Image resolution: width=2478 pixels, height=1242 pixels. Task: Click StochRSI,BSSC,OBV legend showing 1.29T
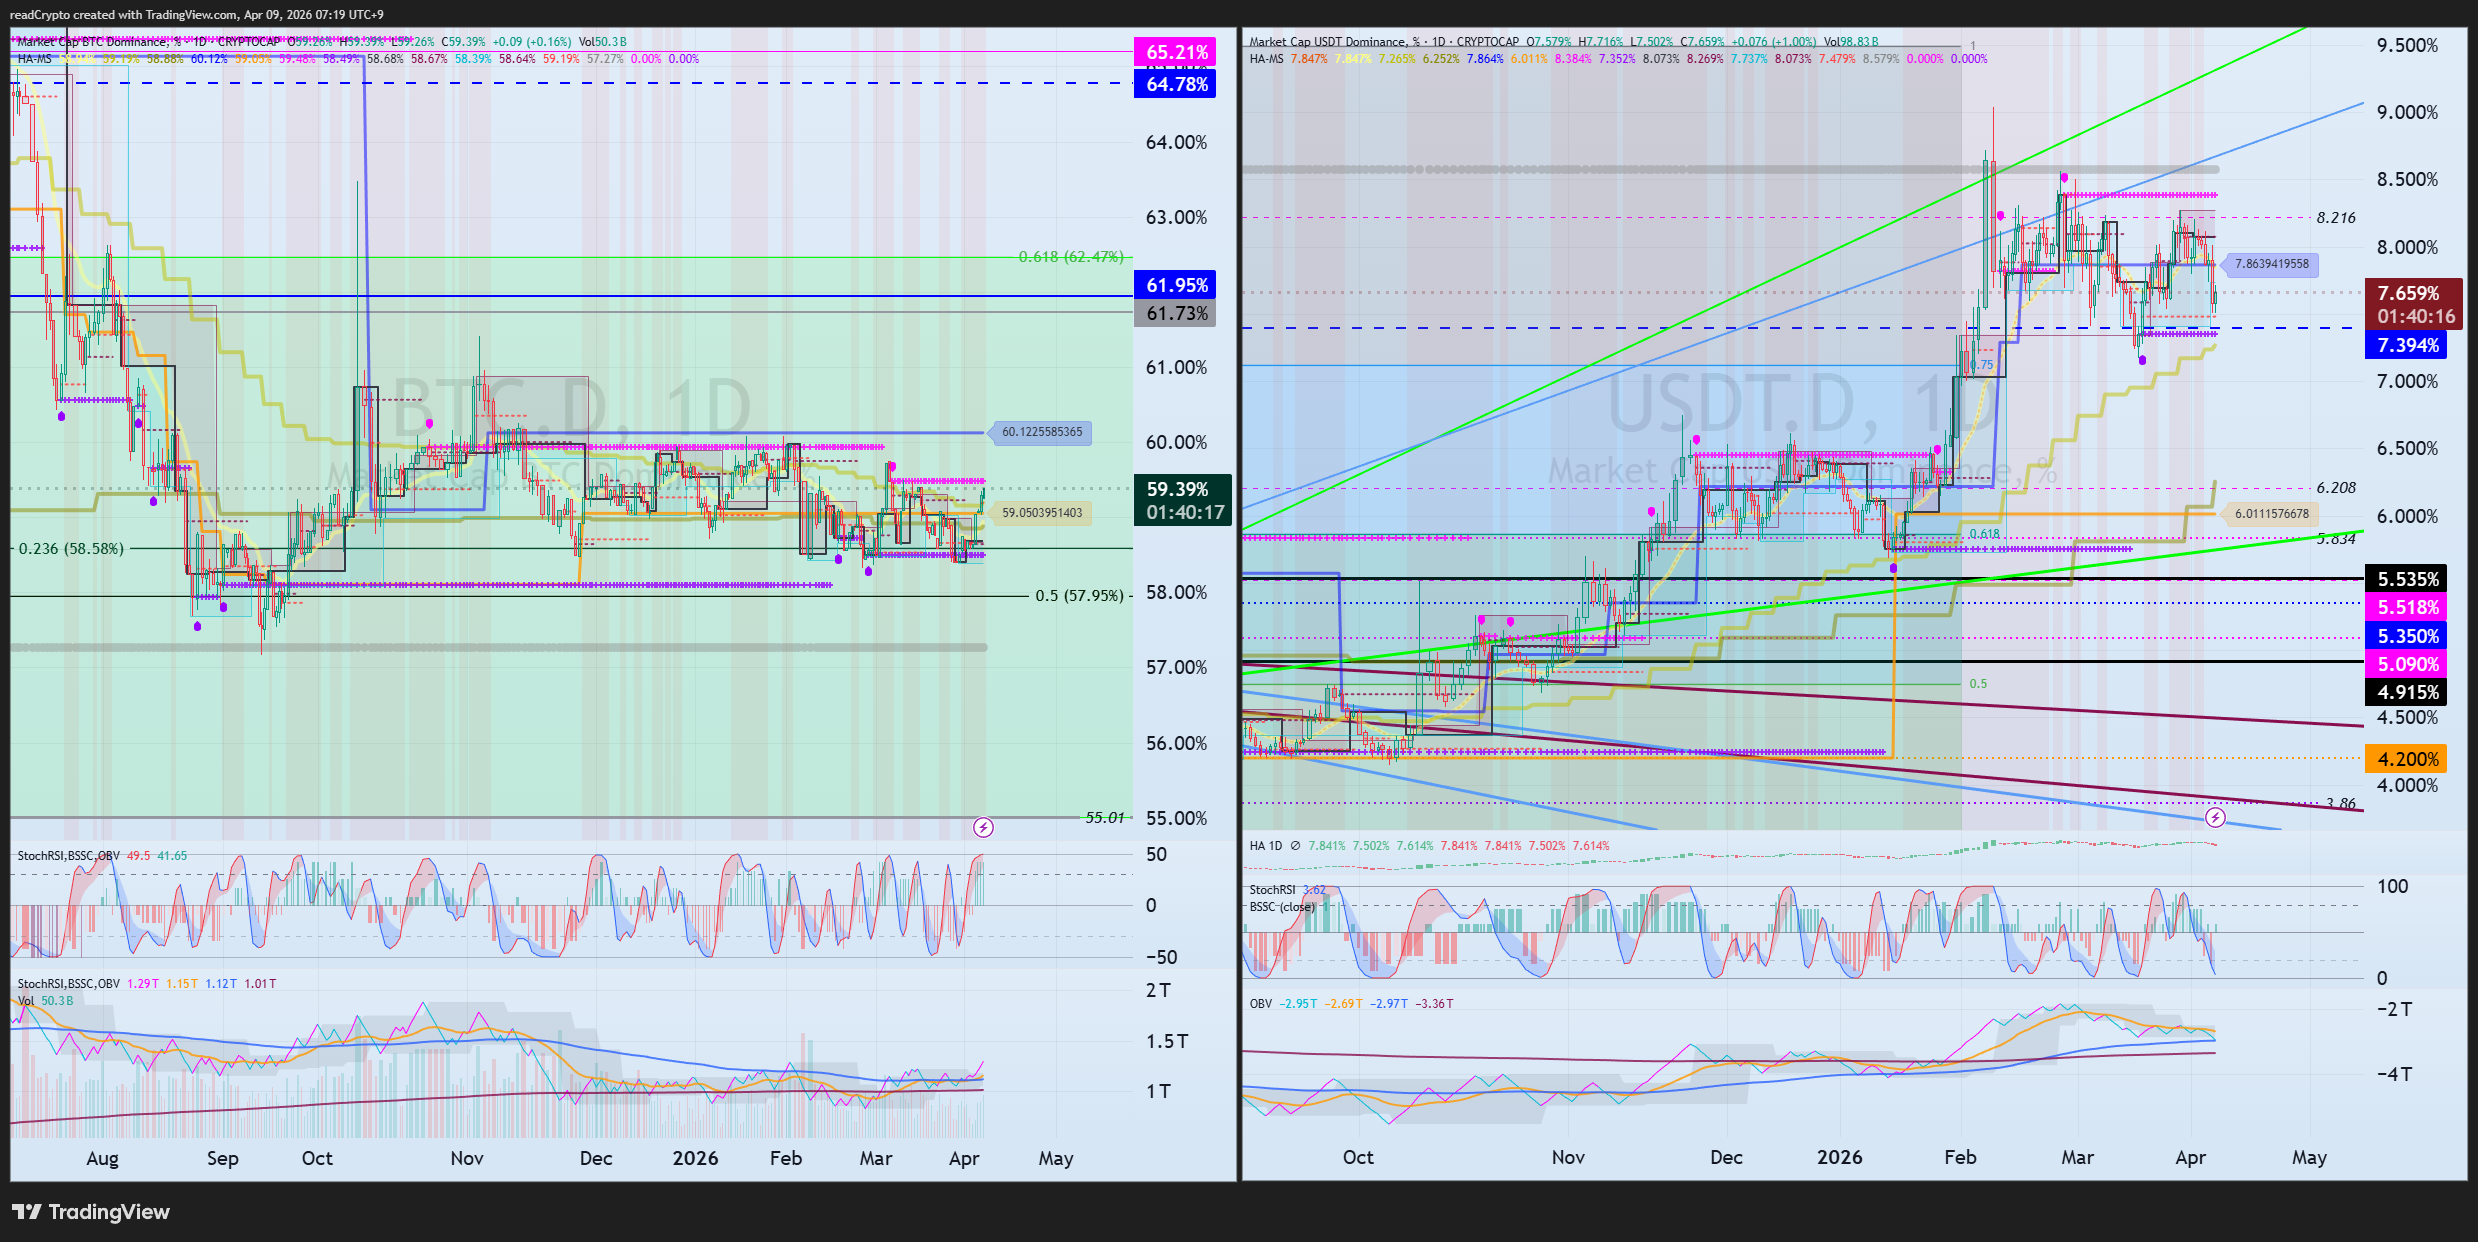pyautogui.click(x=147, y=984)
